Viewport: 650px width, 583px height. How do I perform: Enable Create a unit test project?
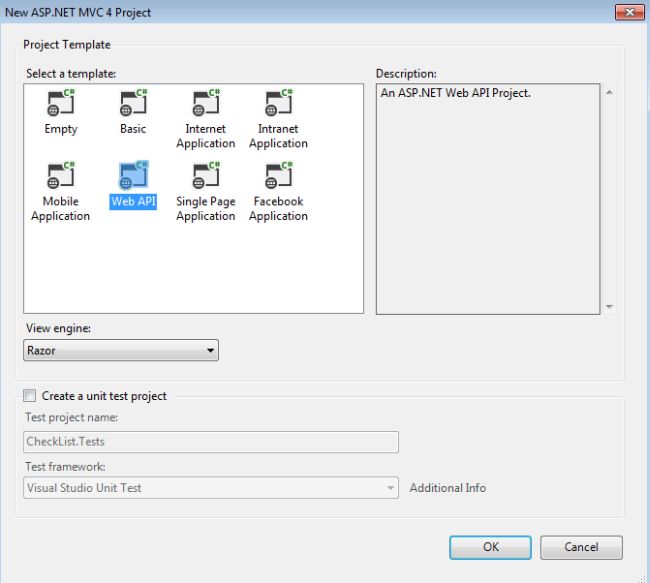tap(30, 396)
